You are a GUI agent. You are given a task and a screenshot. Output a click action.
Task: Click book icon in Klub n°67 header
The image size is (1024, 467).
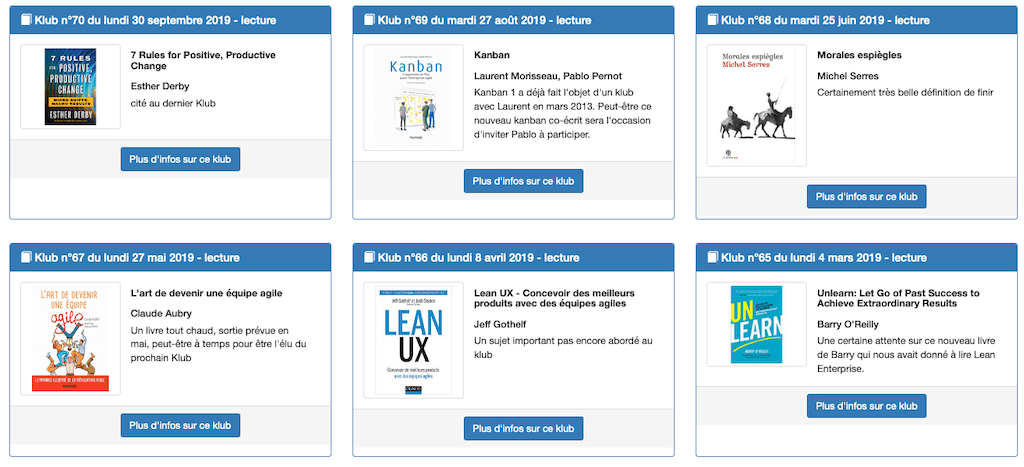25,257
